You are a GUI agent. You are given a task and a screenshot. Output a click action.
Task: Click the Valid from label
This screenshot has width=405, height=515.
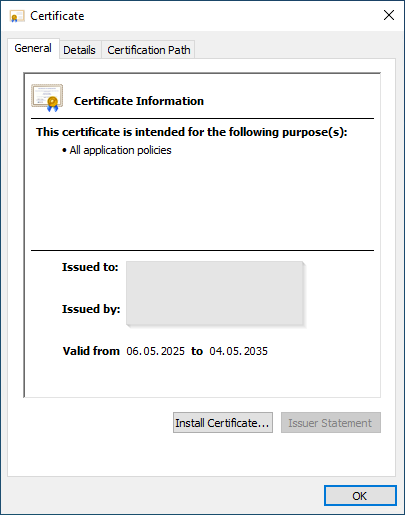click(x=91, y=351)
